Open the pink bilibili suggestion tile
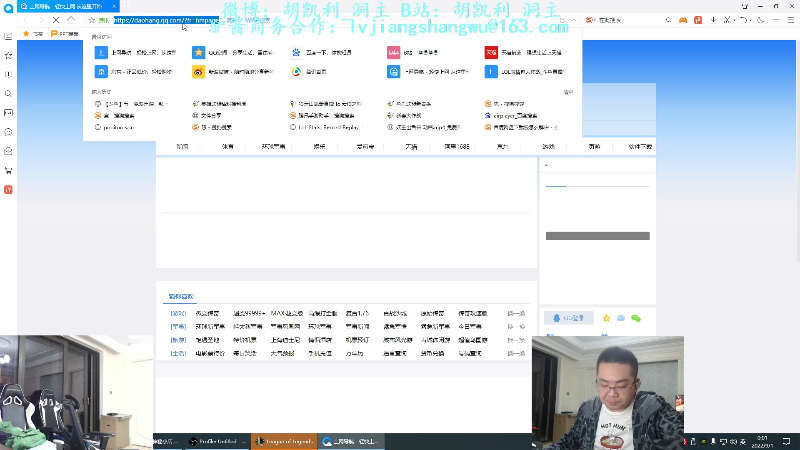 [412, 53]
